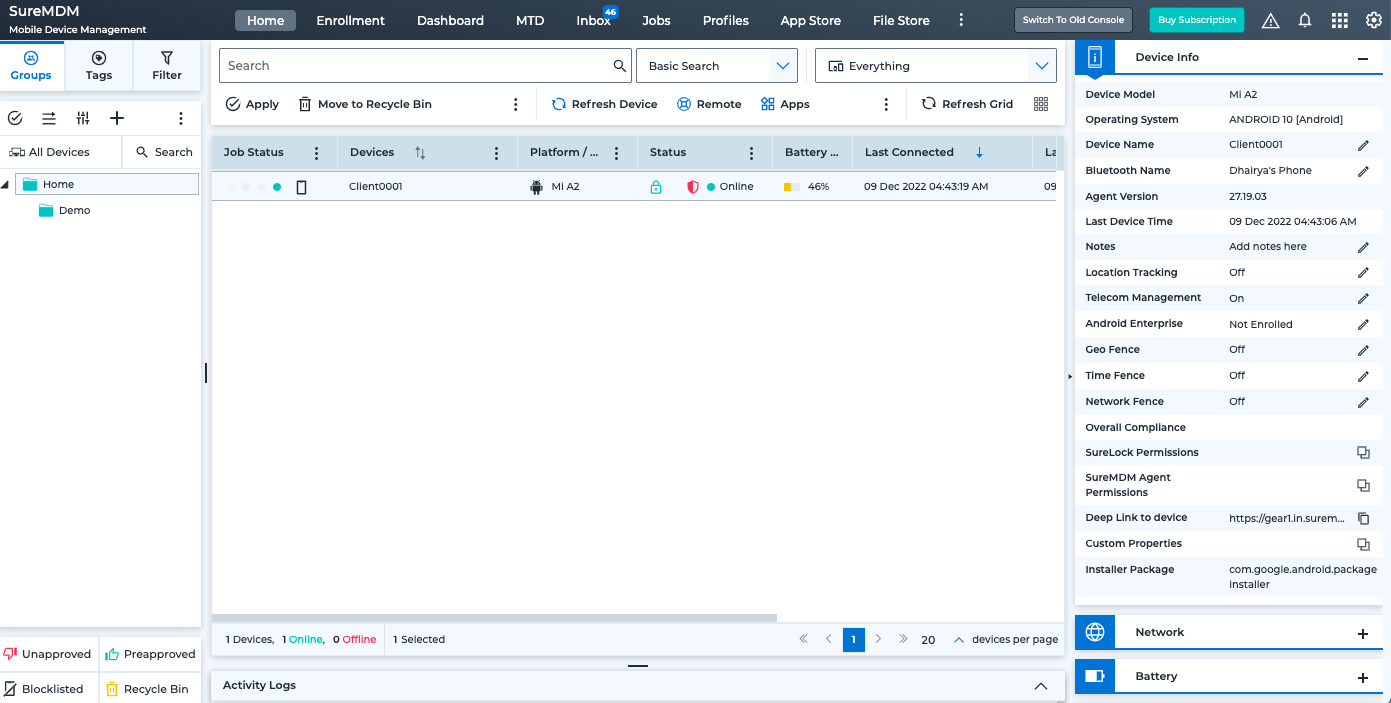Click the Apply button
The height and width of the screenshot is (703, 1391).
point(252,104)
